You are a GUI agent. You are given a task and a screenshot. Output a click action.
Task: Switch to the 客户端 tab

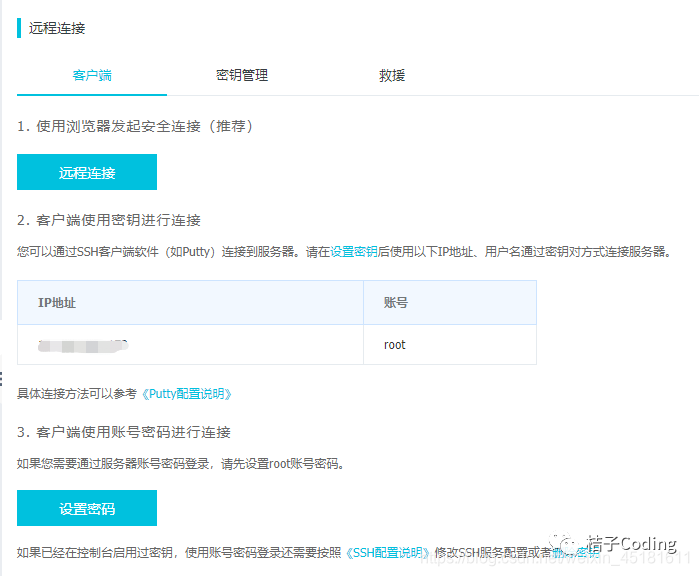coord(92,75)
